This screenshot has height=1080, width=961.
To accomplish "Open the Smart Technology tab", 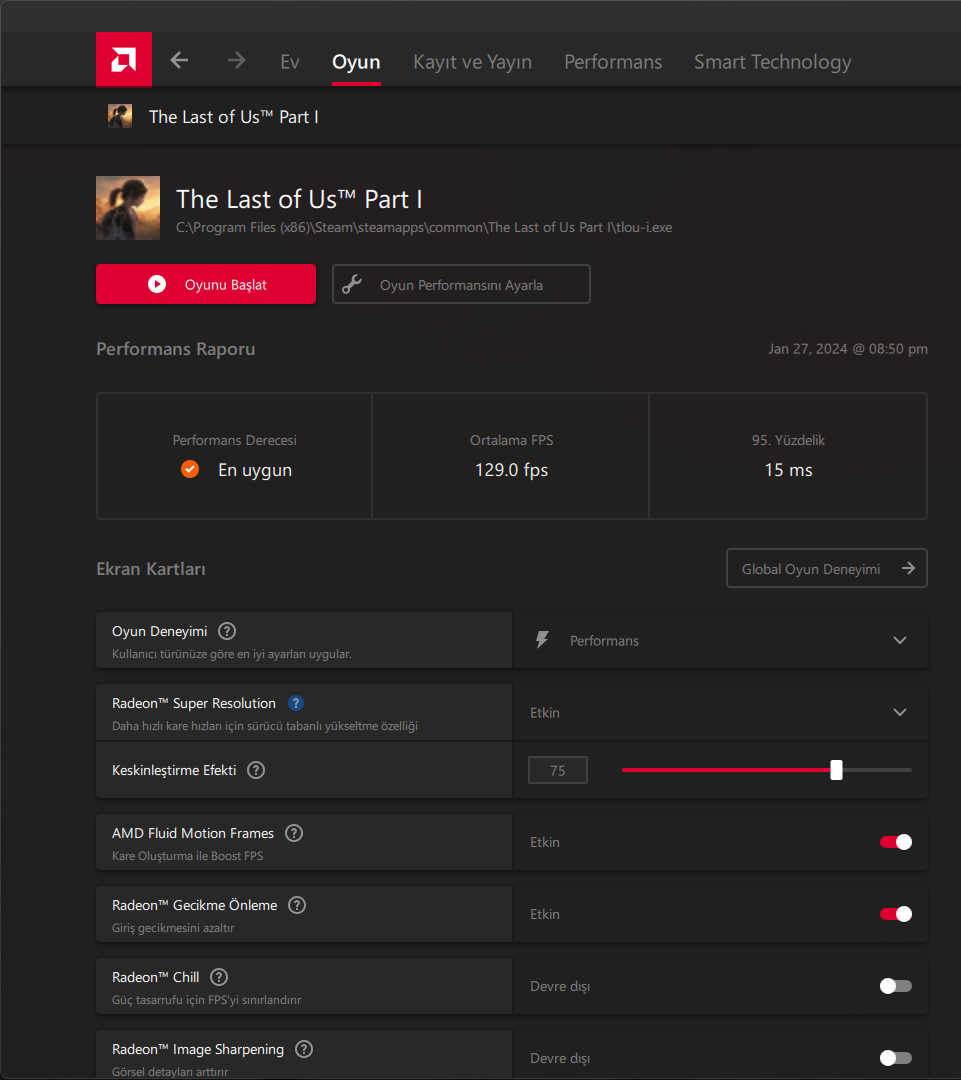I will point(773,62).
